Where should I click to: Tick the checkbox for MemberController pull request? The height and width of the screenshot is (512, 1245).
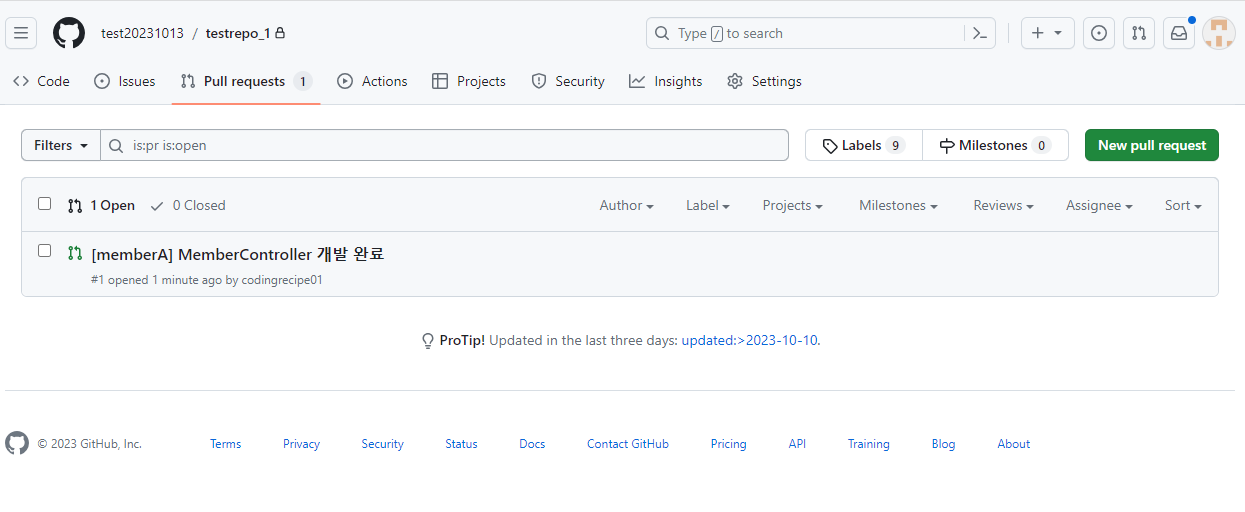click(44, 251)
